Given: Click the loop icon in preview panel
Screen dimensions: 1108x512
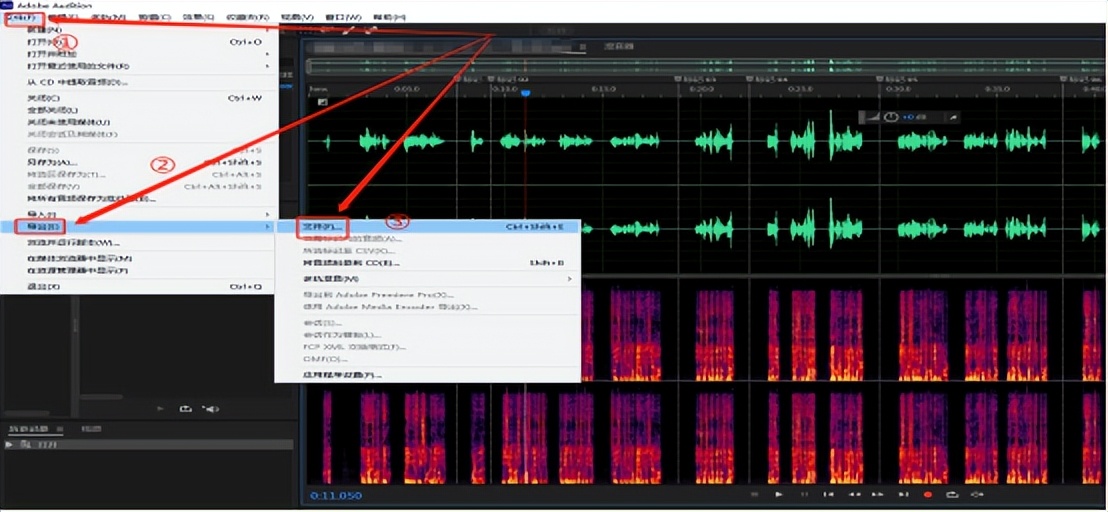Looking at the screenshot, I should point(186,408).
